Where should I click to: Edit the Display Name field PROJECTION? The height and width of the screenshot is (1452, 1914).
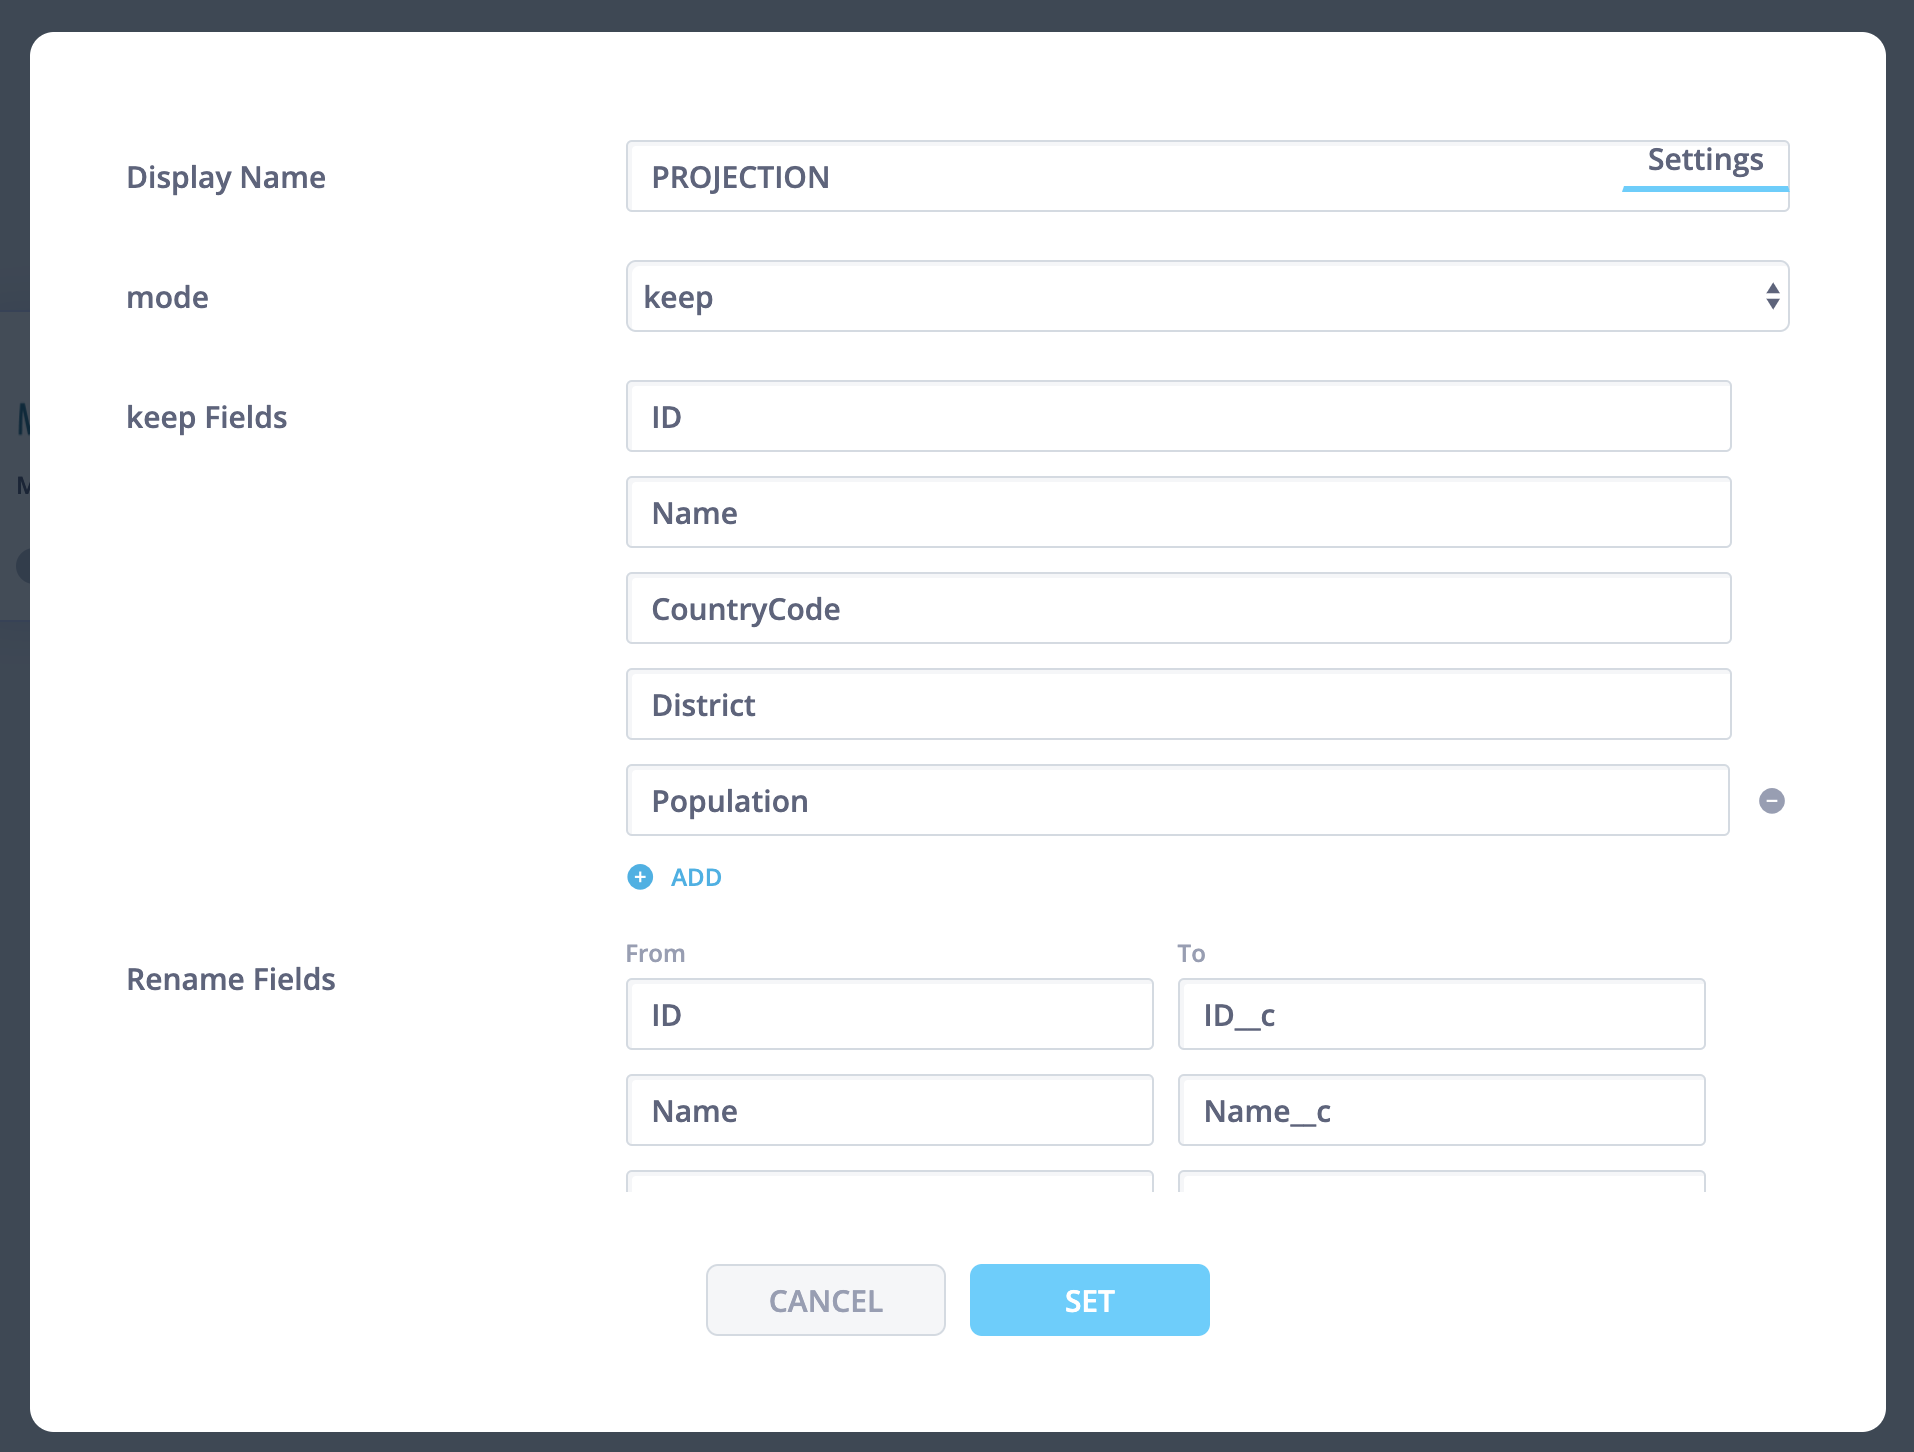point(1120,177)
